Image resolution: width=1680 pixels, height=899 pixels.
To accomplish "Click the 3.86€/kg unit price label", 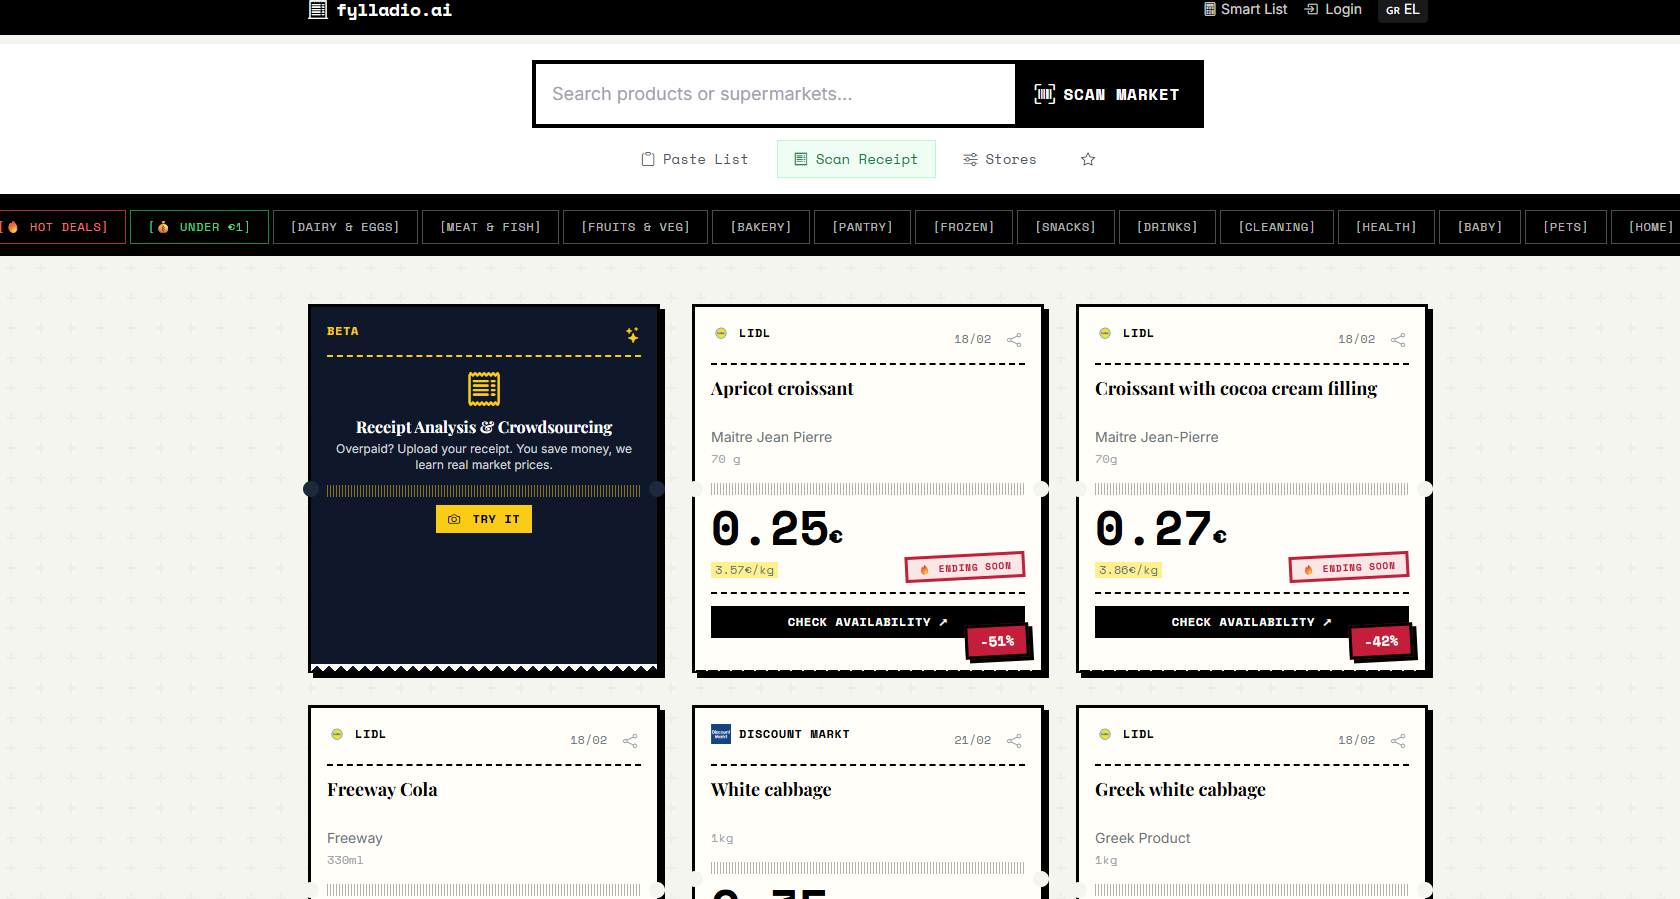I will 1128,570.
